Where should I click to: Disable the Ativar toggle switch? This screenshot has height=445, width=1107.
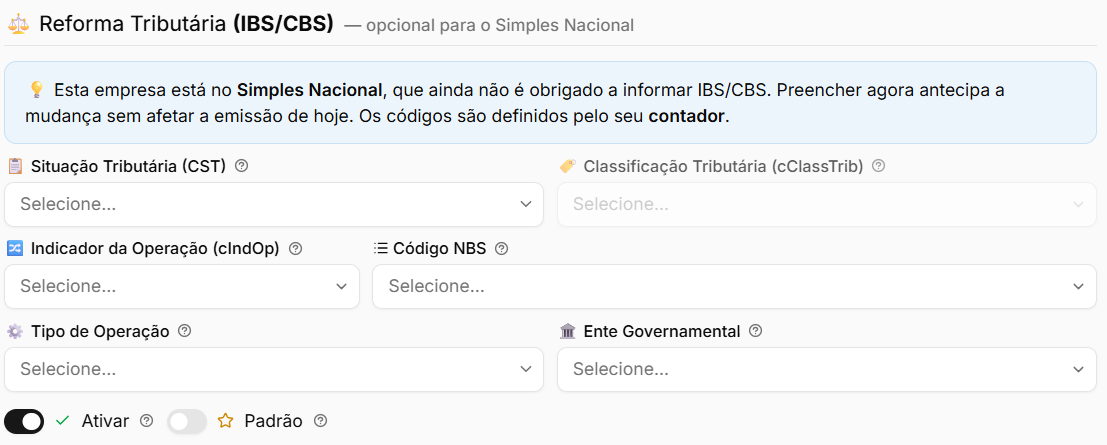click(24, 422)
